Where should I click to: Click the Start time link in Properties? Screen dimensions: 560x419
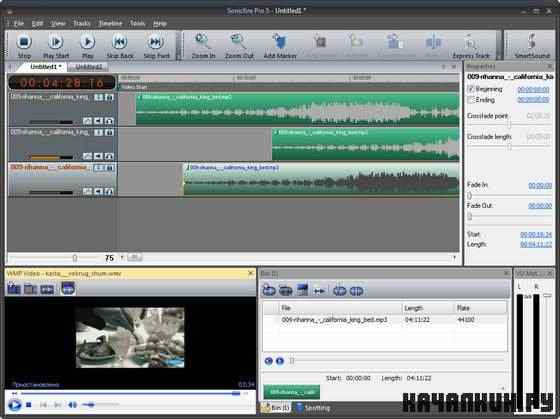click(536, 234)
